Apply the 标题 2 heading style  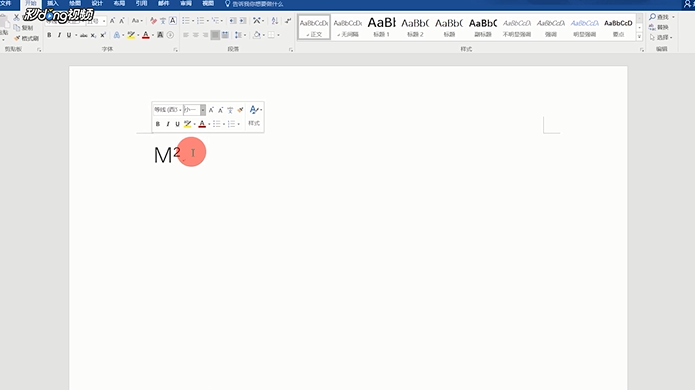pyautogui.click(x=415, y=27)
